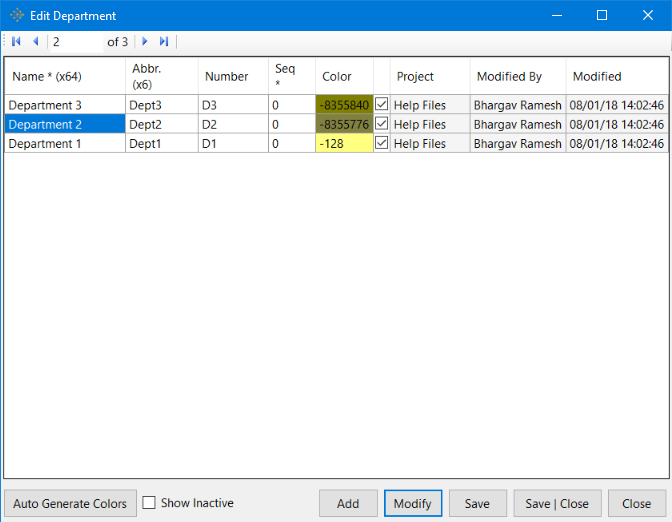Screen dimensions: 672x522
Task: Click the D3 number cell
Action: coord(233,105)
